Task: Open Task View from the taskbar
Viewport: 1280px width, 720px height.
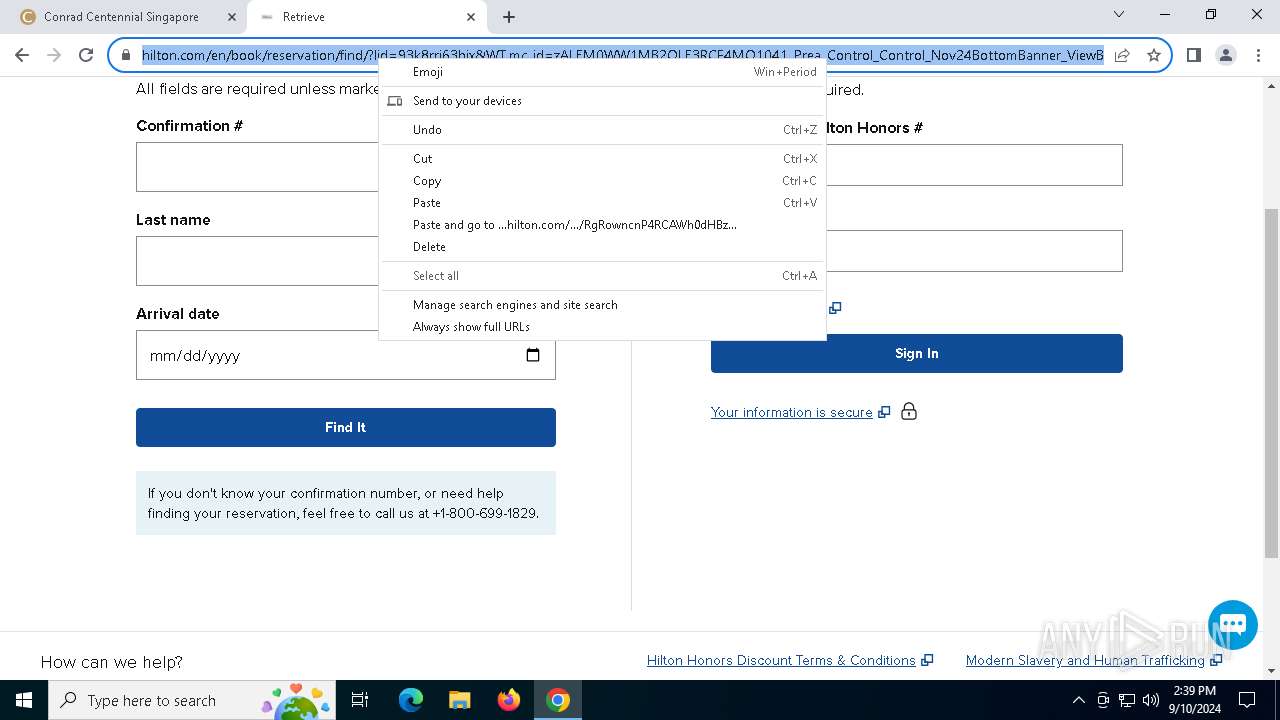Action: 360,700
